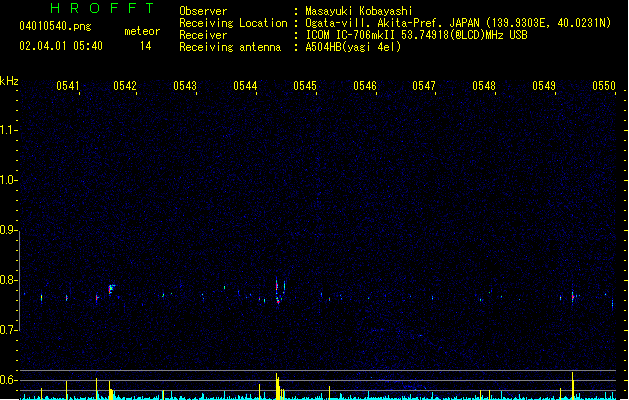
Task: Click the Receiver field label
Action: 203,35
